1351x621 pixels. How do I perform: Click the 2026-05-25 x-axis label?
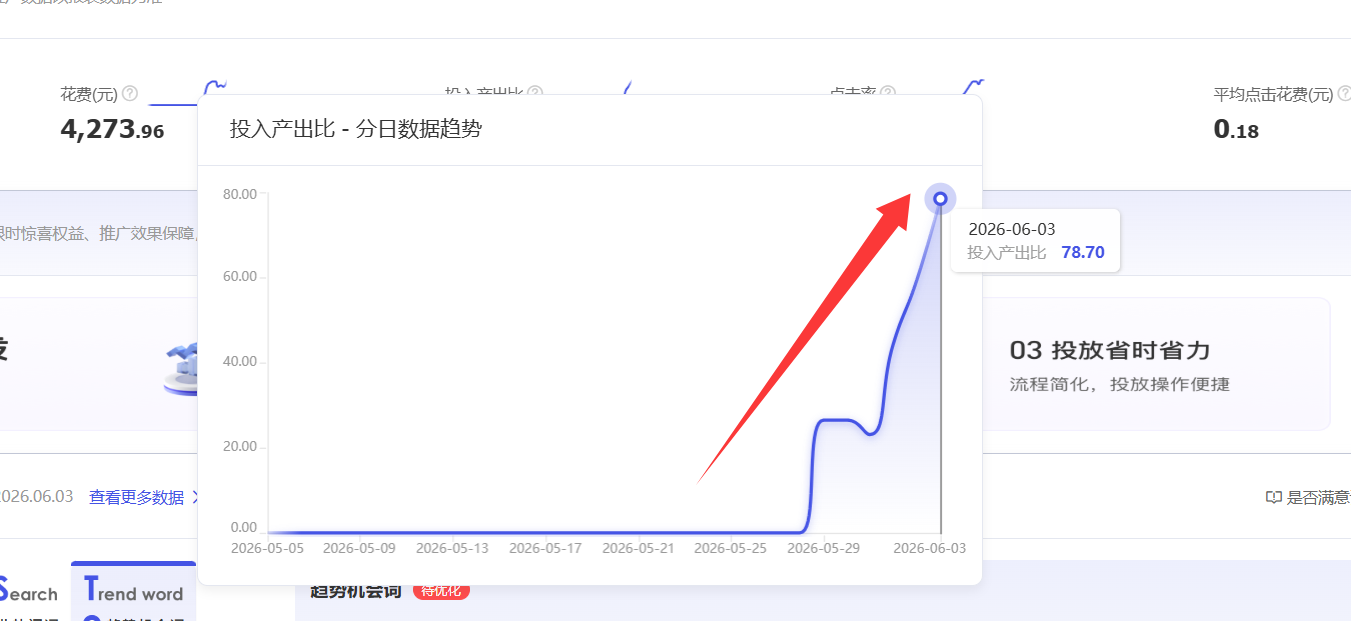[x=730, y=548]
